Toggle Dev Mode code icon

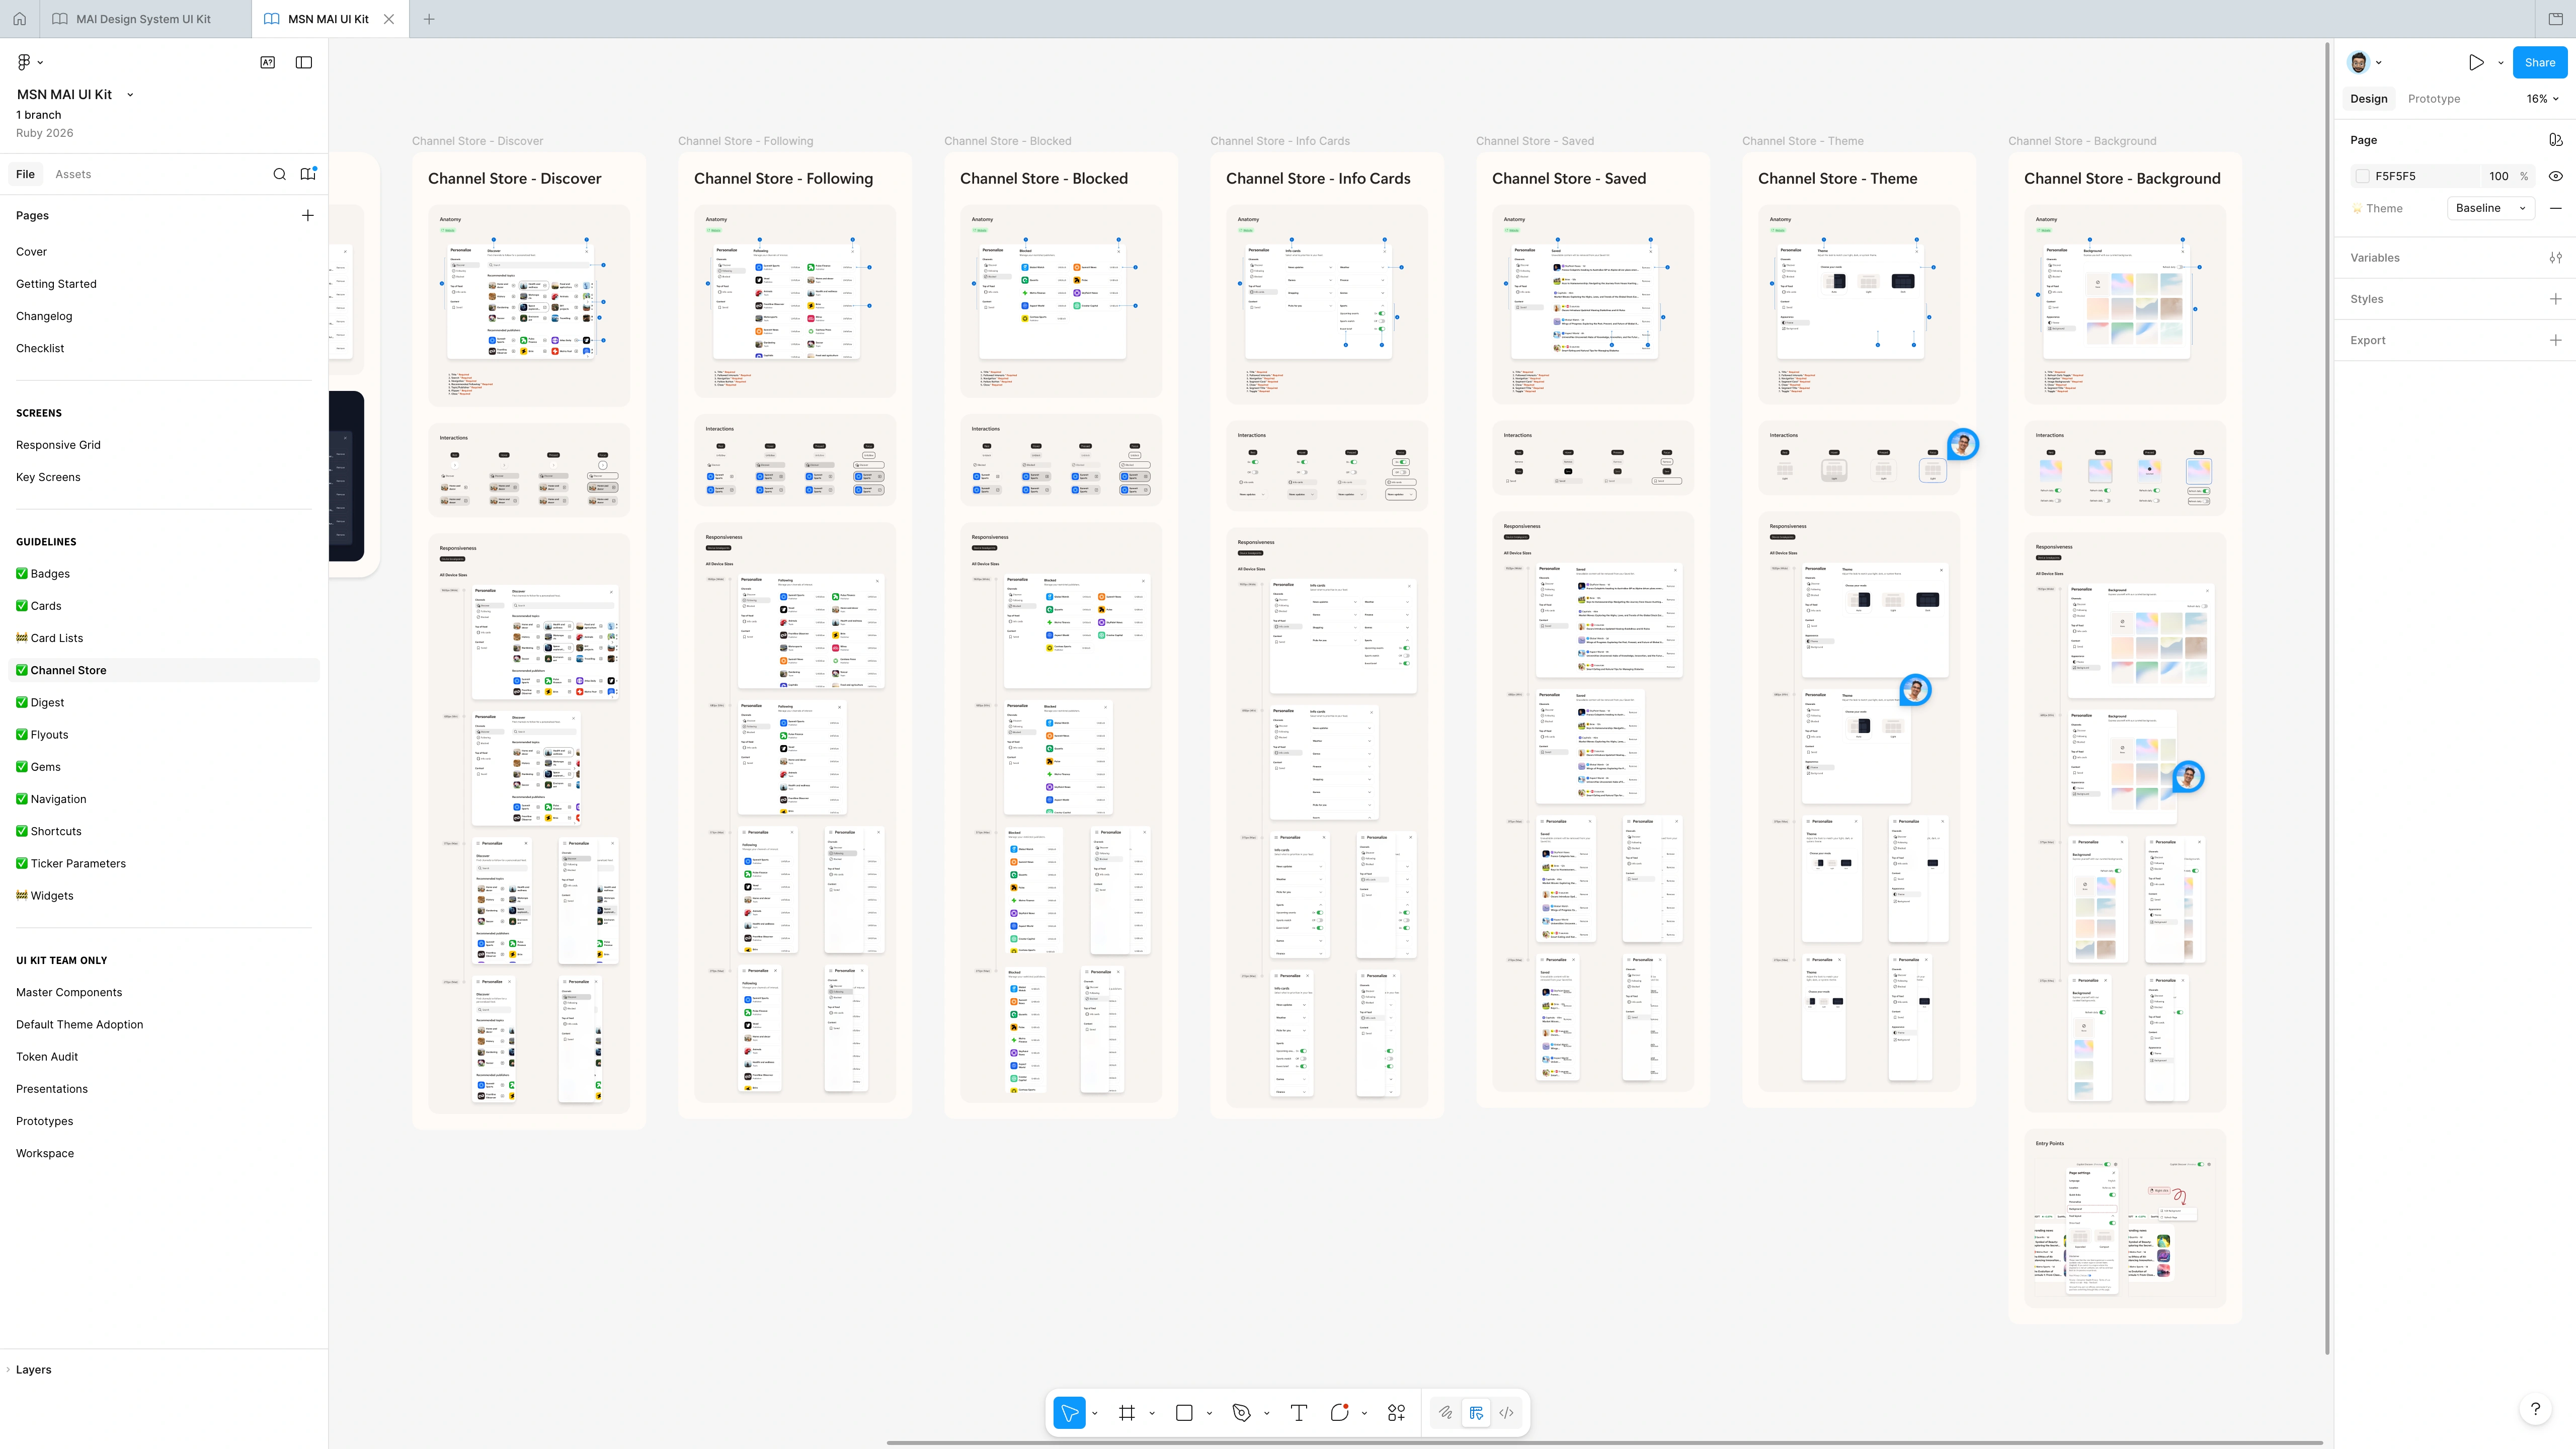coord(1506,1412)
